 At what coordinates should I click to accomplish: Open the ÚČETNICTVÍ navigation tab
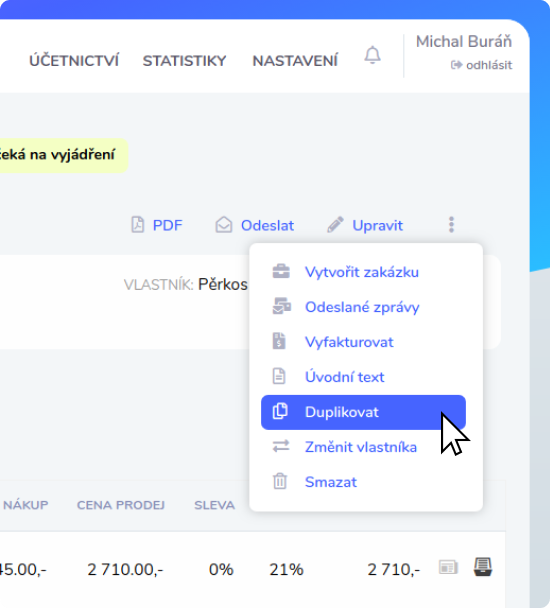[74, 61]
